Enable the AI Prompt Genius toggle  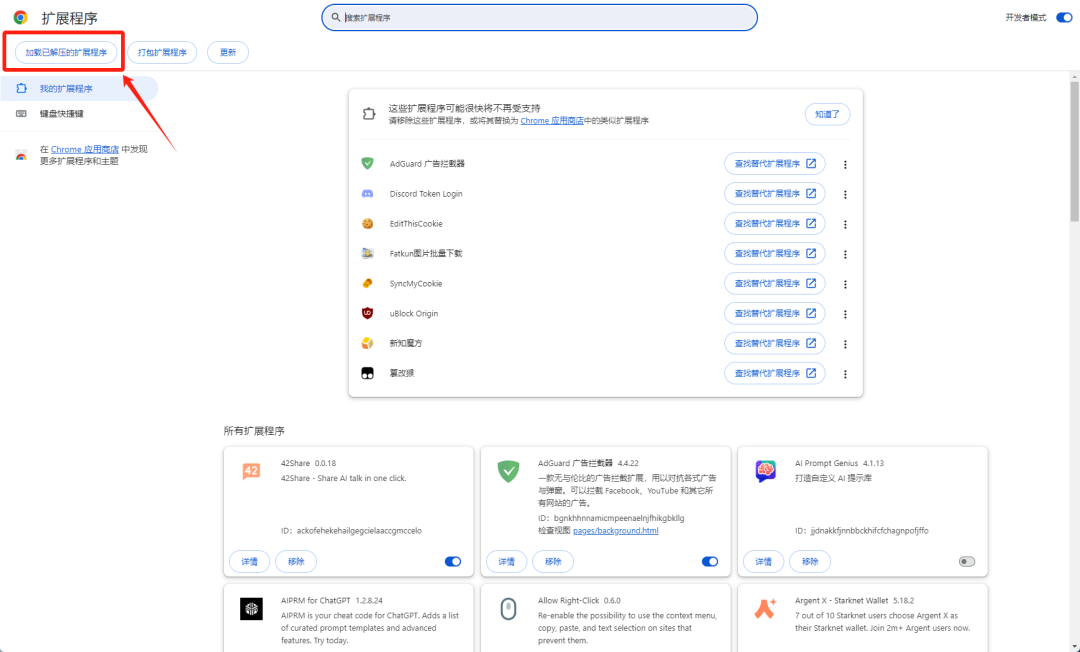[x=967, y=561]
